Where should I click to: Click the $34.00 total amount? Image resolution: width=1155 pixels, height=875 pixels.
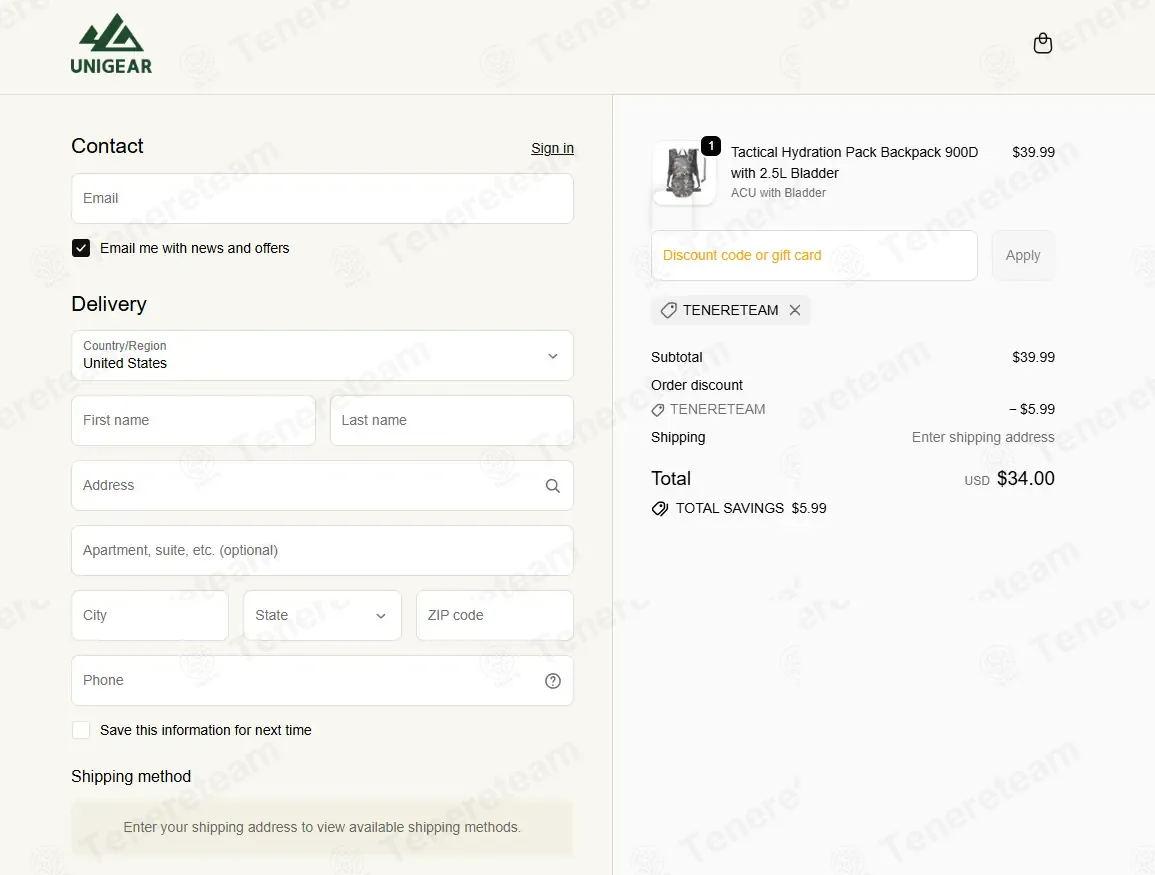1025,479
